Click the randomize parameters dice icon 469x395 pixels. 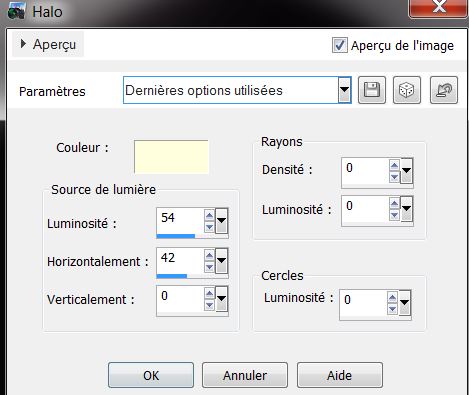(x=407, y=90)
